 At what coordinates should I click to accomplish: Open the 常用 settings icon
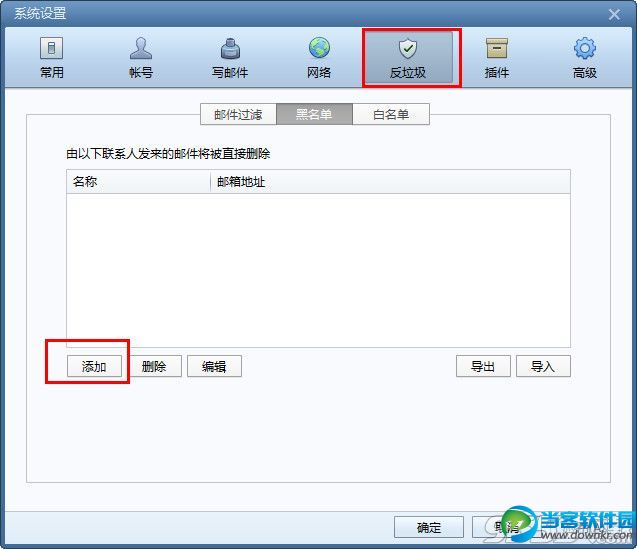pos(51,48)
